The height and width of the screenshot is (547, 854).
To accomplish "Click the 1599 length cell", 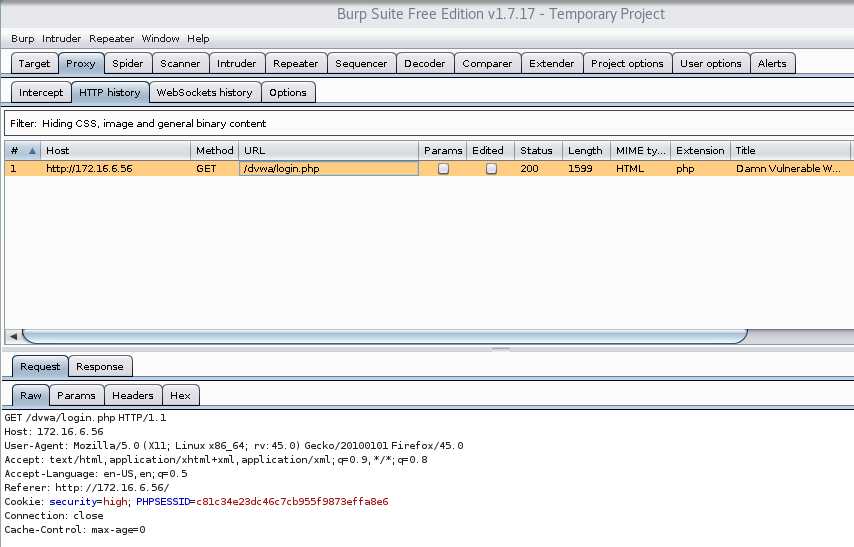I will pyautogui.click(x=586, y=168).
